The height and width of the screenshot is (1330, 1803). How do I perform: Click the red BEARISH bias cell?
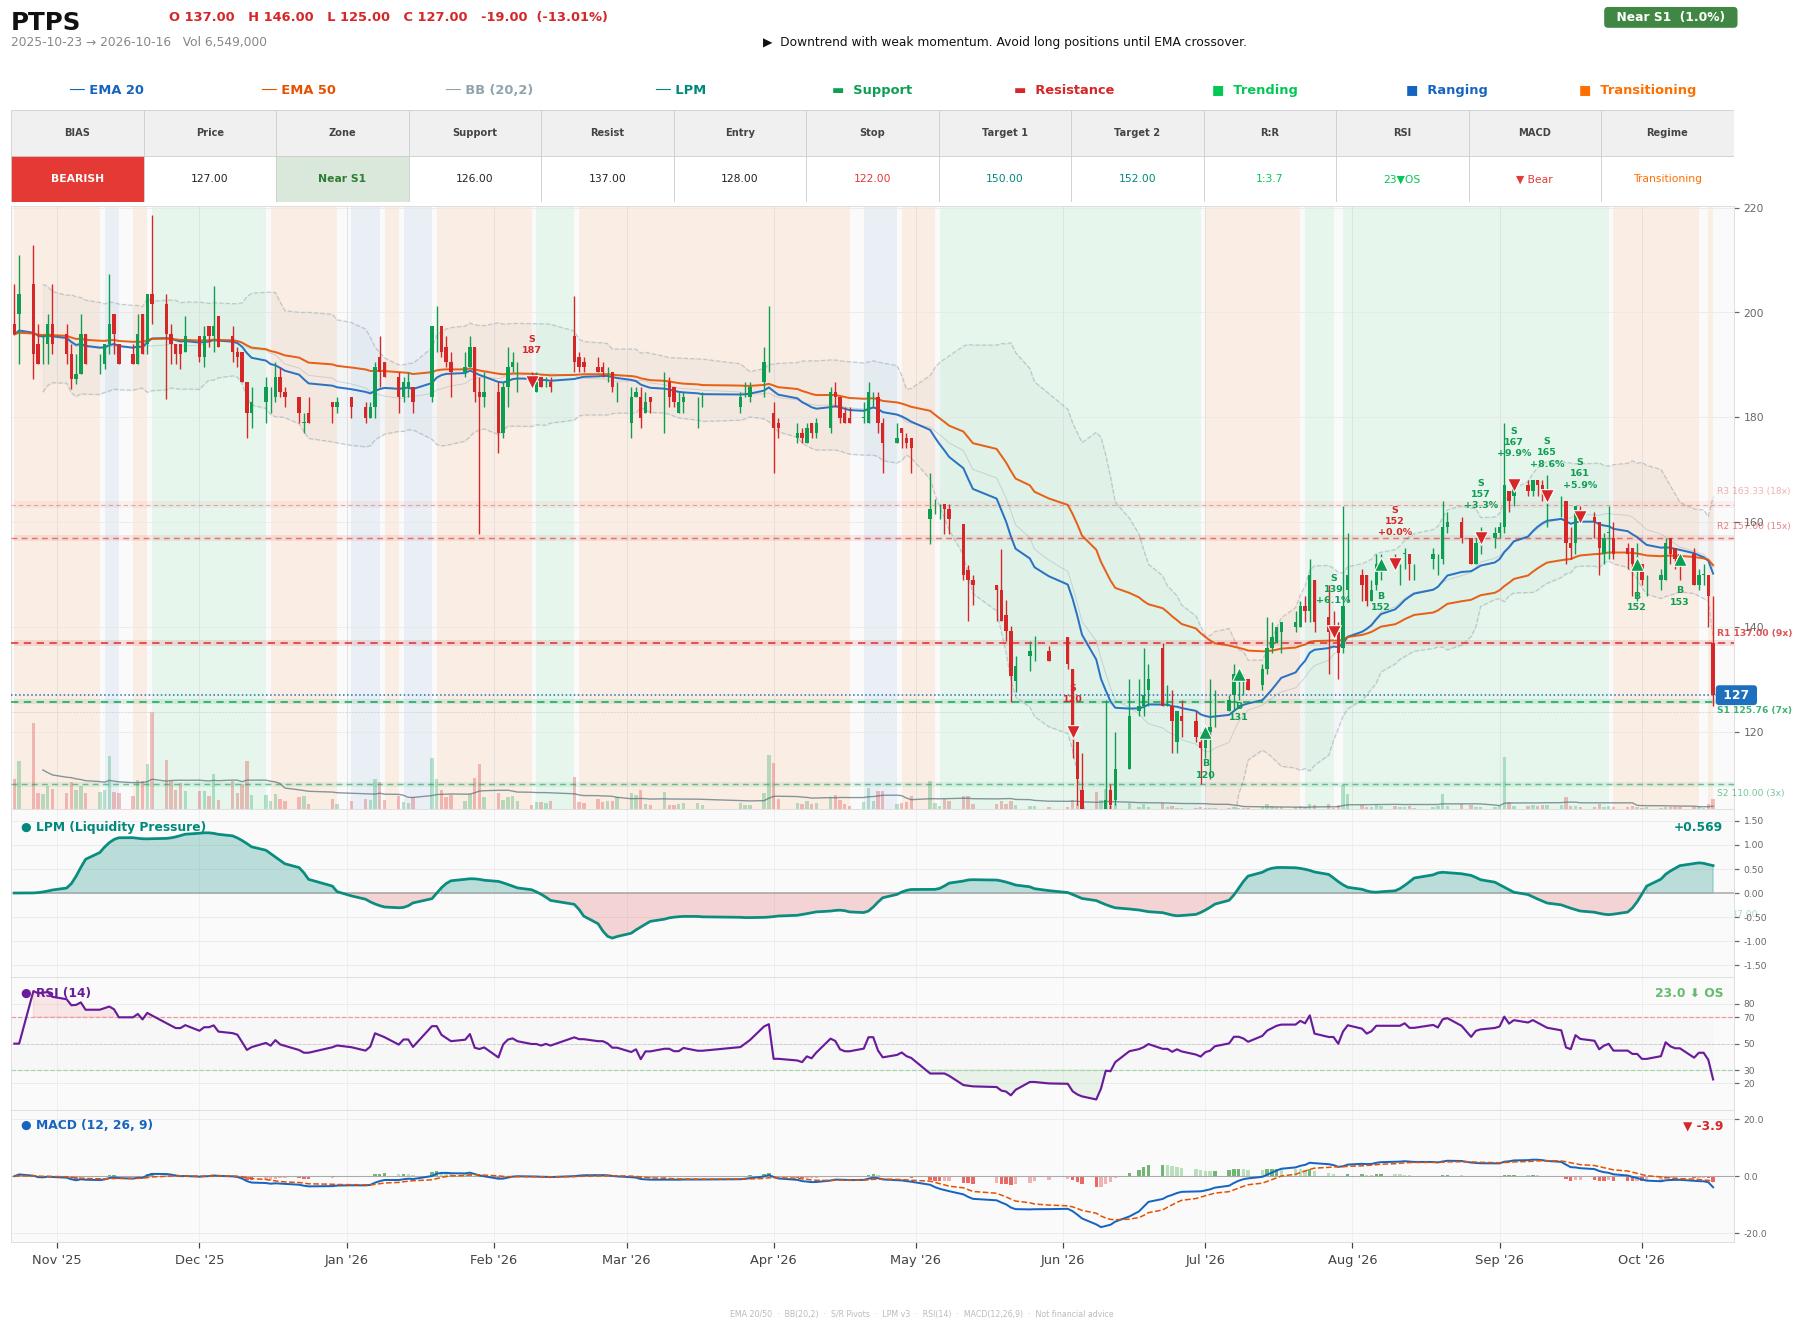78,179
